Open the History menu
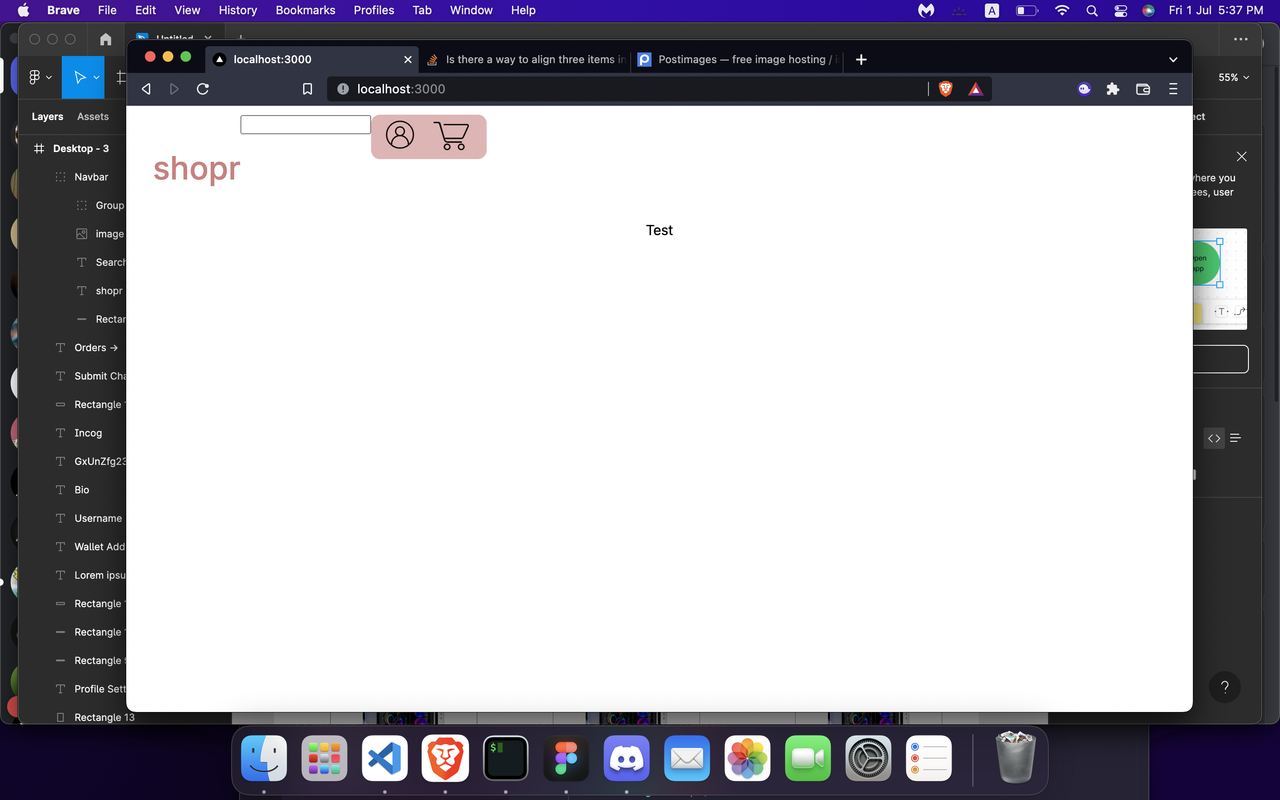 click(238, 10)
